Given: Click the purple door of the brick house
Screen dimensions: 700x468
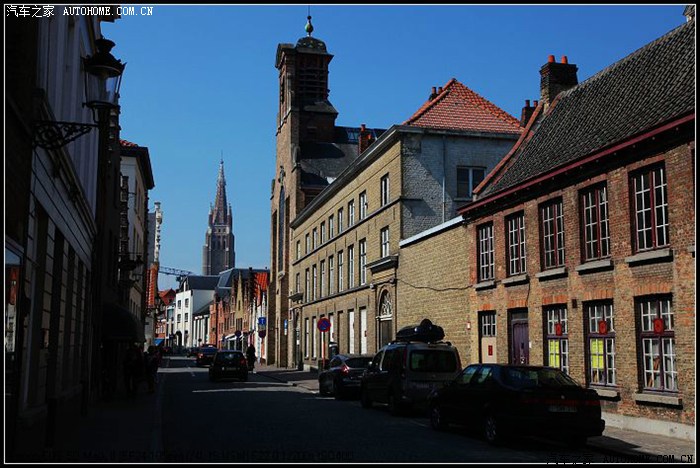Looking at the screenshot, I should (x=519, y=339).
